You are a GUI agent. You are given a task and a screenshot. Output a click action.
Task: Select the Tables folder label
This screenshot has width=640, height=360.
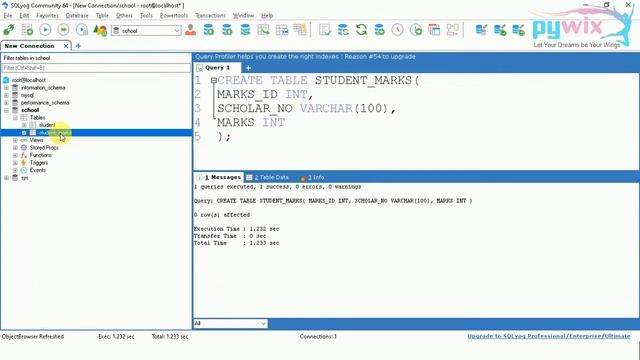(x=37, y=118)
